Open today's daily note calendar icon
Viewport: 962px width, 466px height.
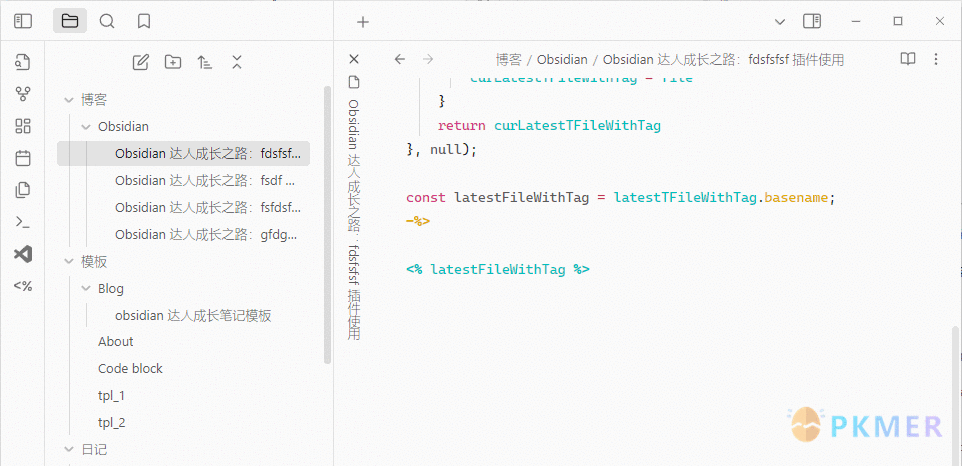tap(23, 158)
